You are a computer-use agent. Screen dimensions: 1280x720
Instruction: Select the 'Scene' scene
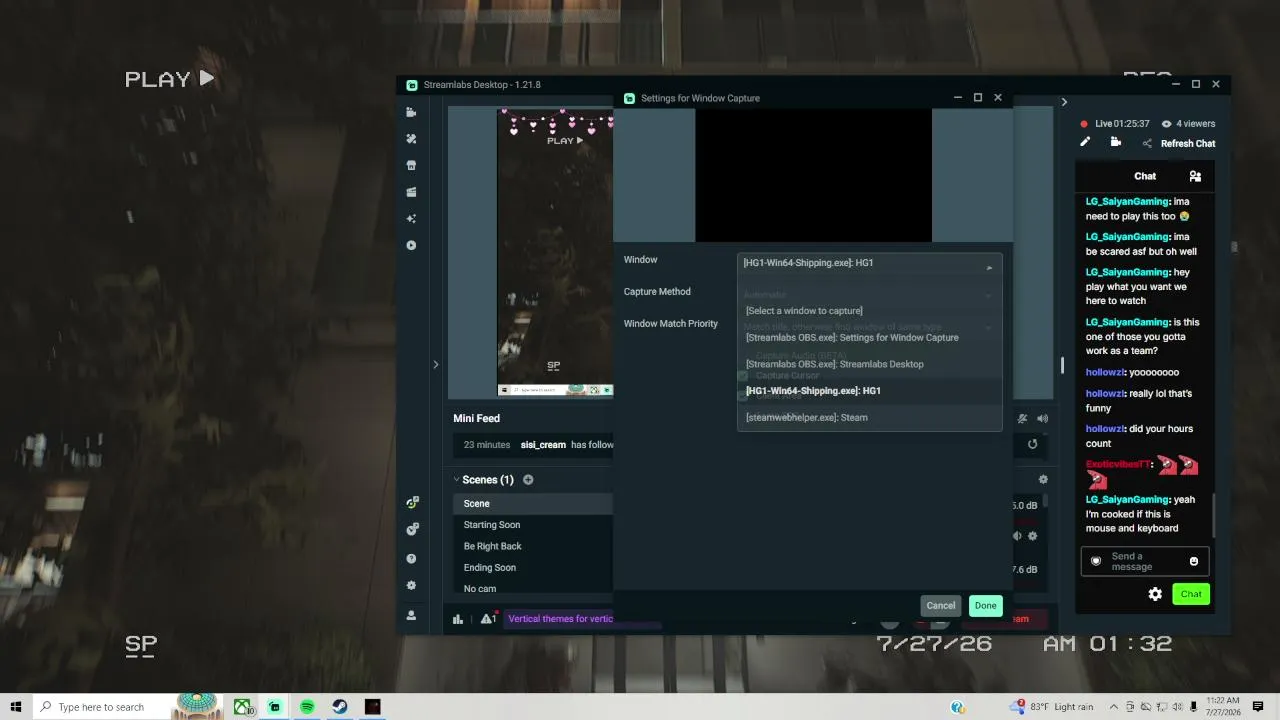pos(533,504)
